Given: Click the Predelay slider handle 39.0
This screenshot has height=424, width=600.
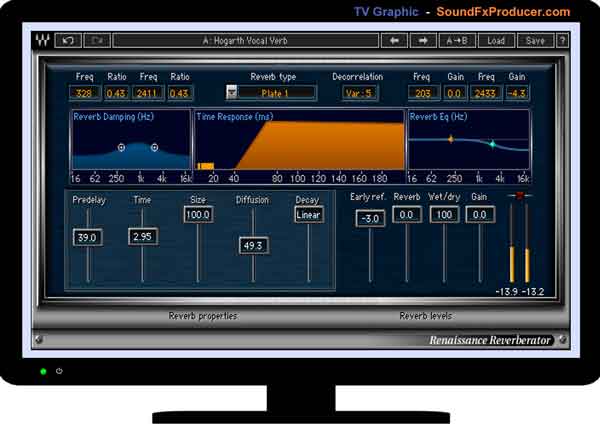Looking at the screenshot, I should [87, 237].
